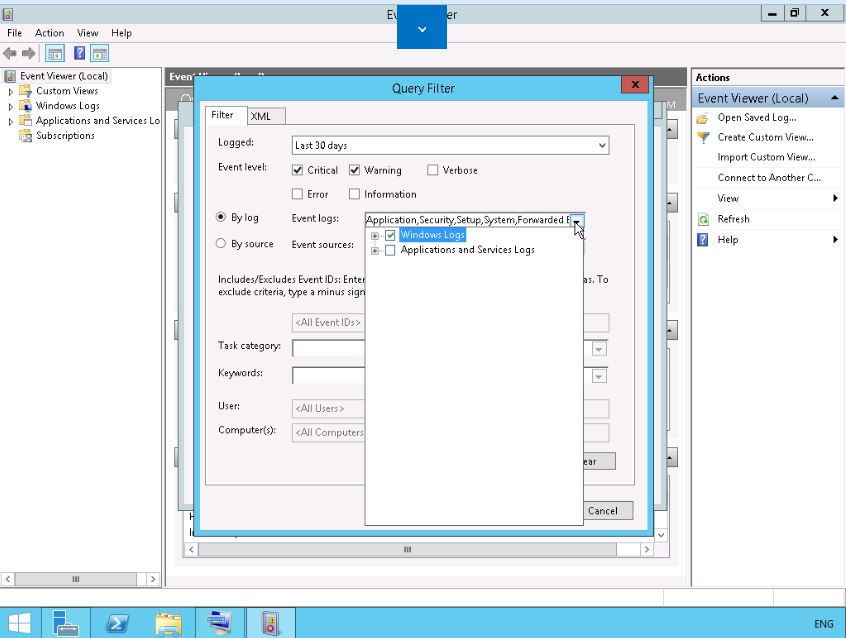Click the Forward arrow toolbar icon
Viewport: 846px width, 638px height.
point(29,53)
